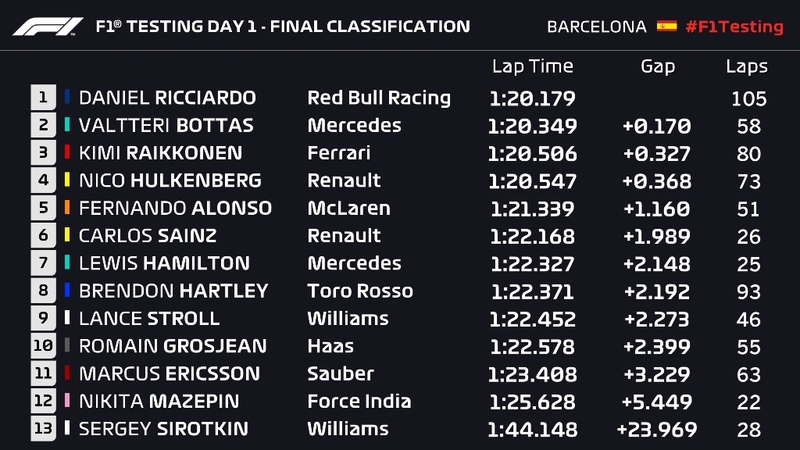
Task: Select the position 4 number box
Action: (43, 181)
